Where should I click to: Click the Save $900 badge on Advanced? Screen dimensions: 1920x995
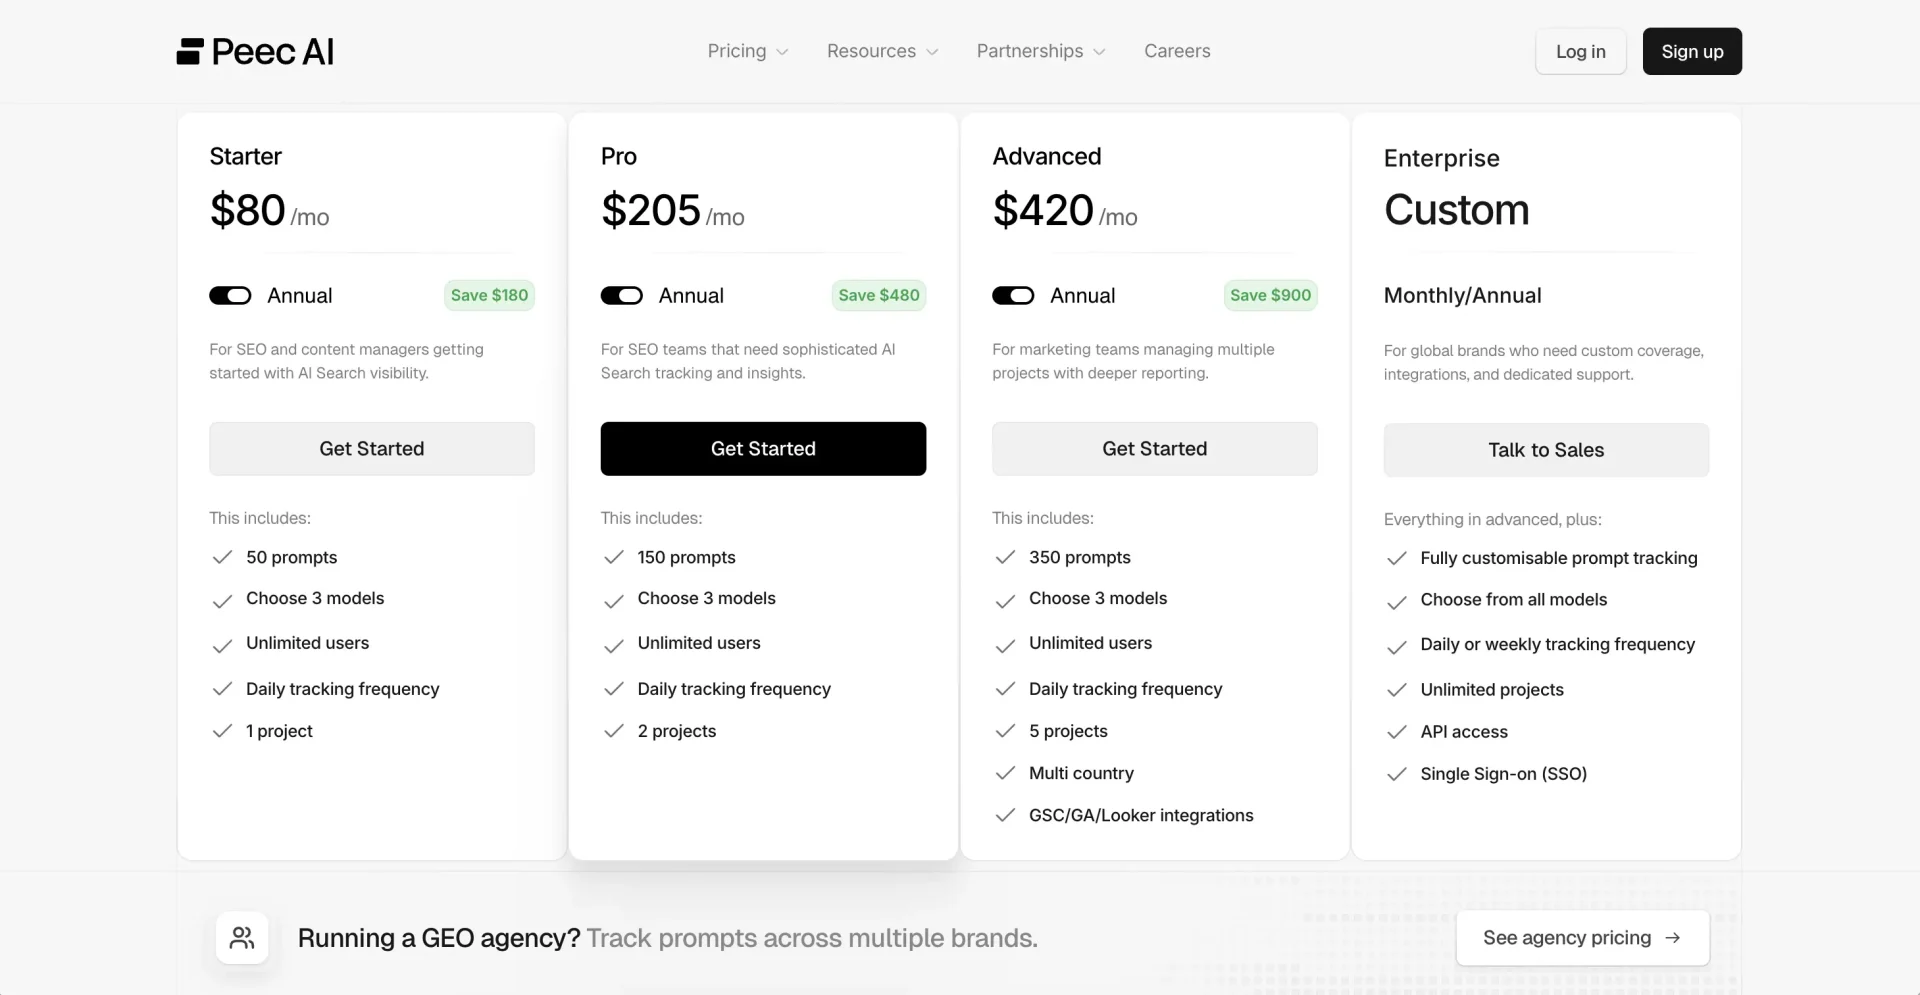tap(1269, 295)
